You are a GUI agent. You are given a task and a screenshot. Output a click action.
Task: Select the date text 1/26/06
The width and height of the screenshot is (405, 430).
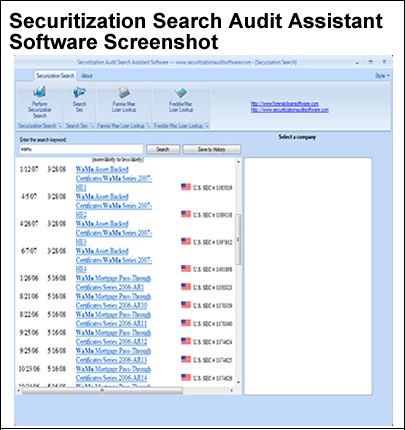[29, 278]
